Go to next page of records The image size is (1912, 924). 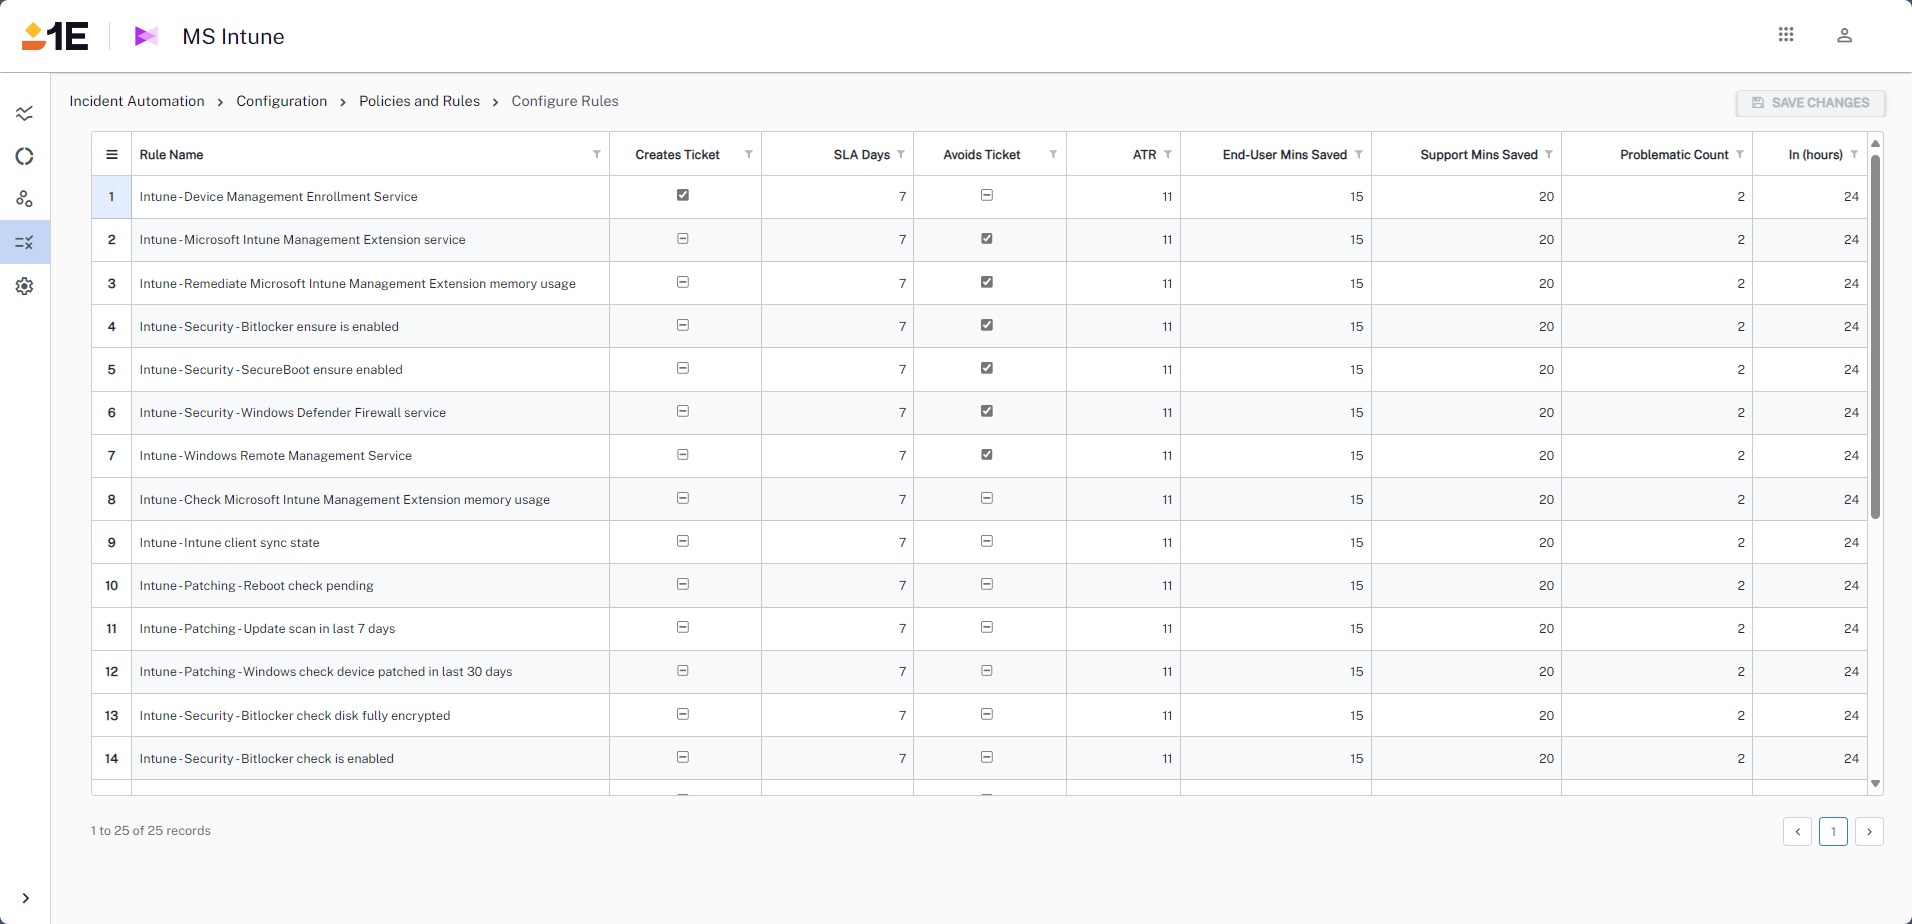(1869, 831)
